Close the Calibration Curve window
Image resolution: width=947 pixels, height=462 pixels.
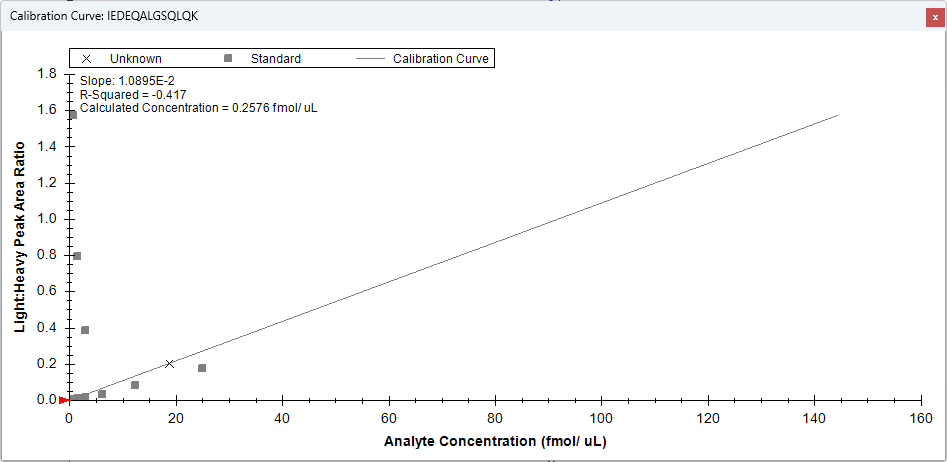[934, 17]
